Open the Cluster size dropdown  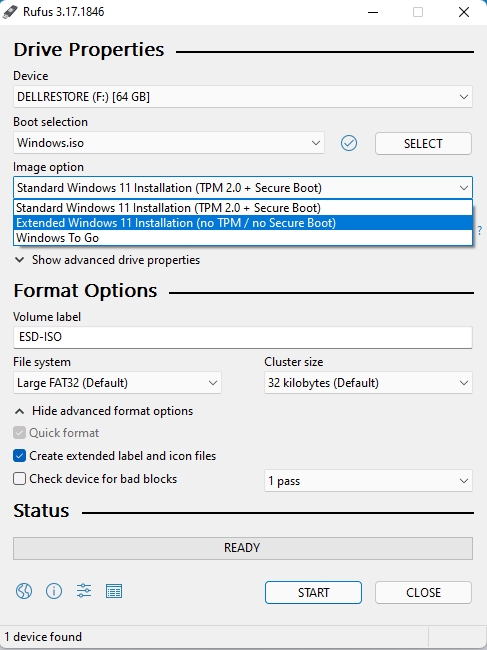click(x=368, y=383)
